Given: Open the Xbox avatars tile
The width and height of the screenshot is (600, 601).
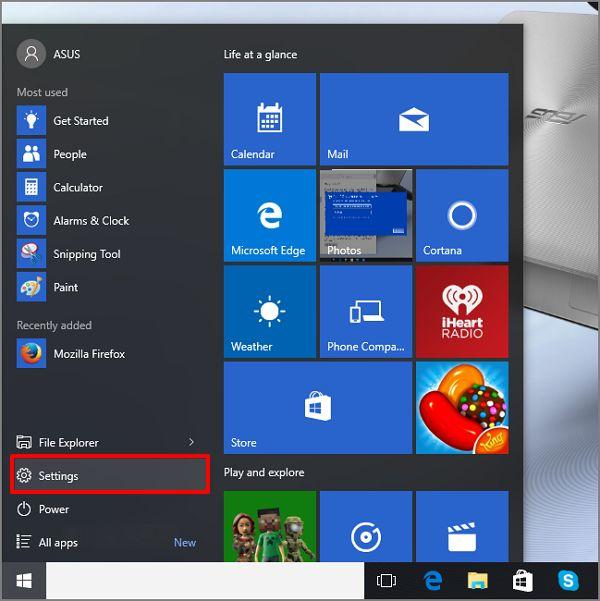Looking at the screenshot, I should pos(270,526).
